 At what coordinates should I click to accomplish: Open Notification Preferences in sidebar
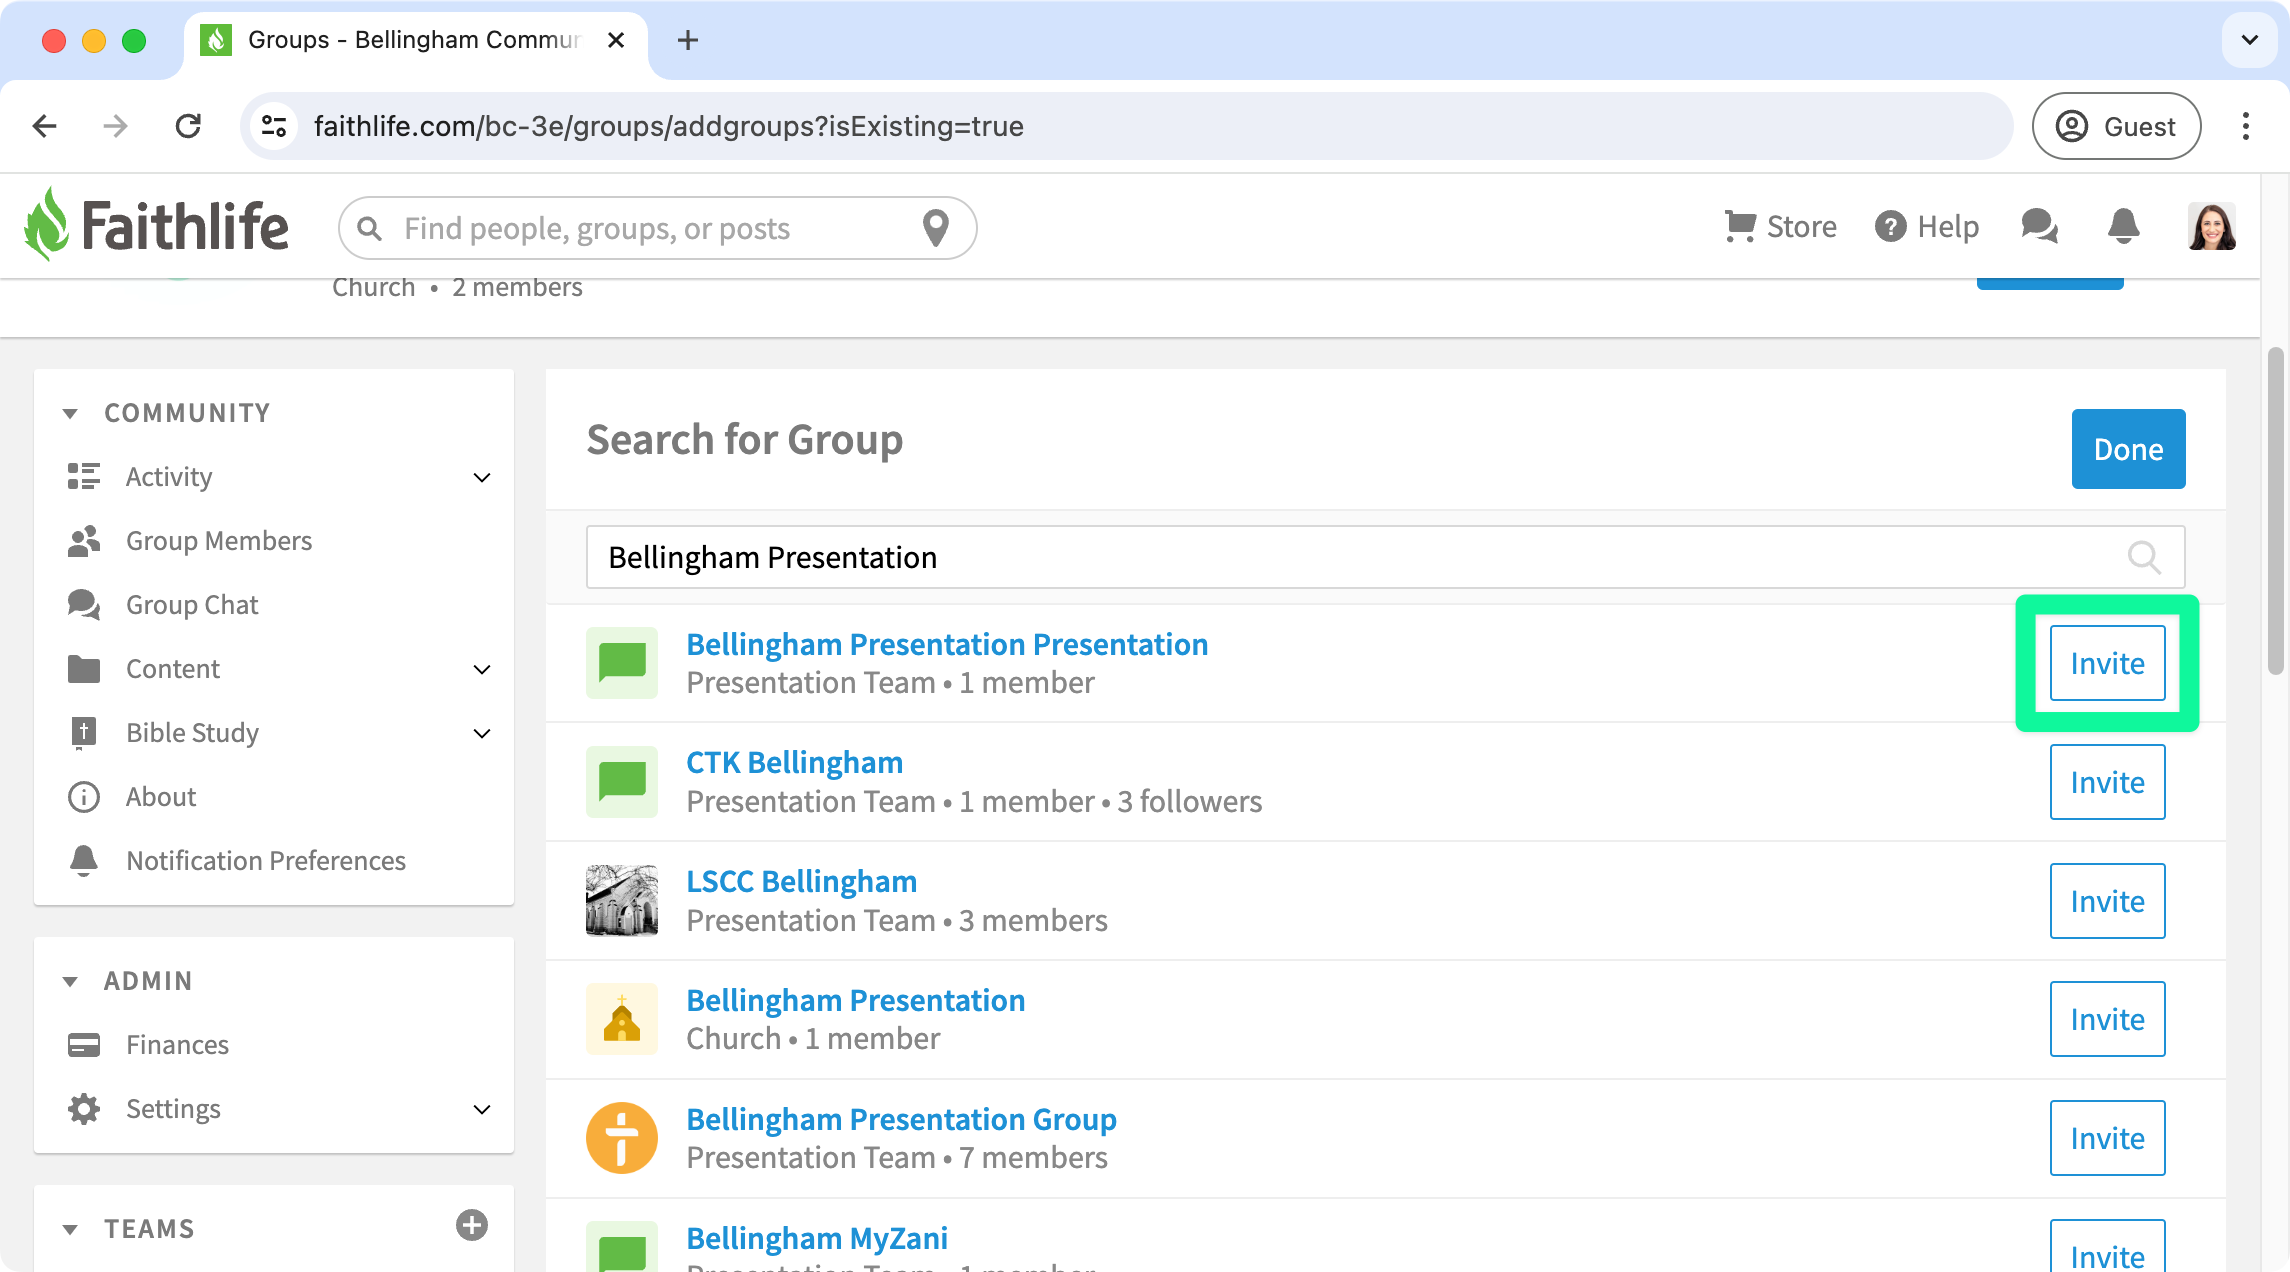click(x=265, y=861)
